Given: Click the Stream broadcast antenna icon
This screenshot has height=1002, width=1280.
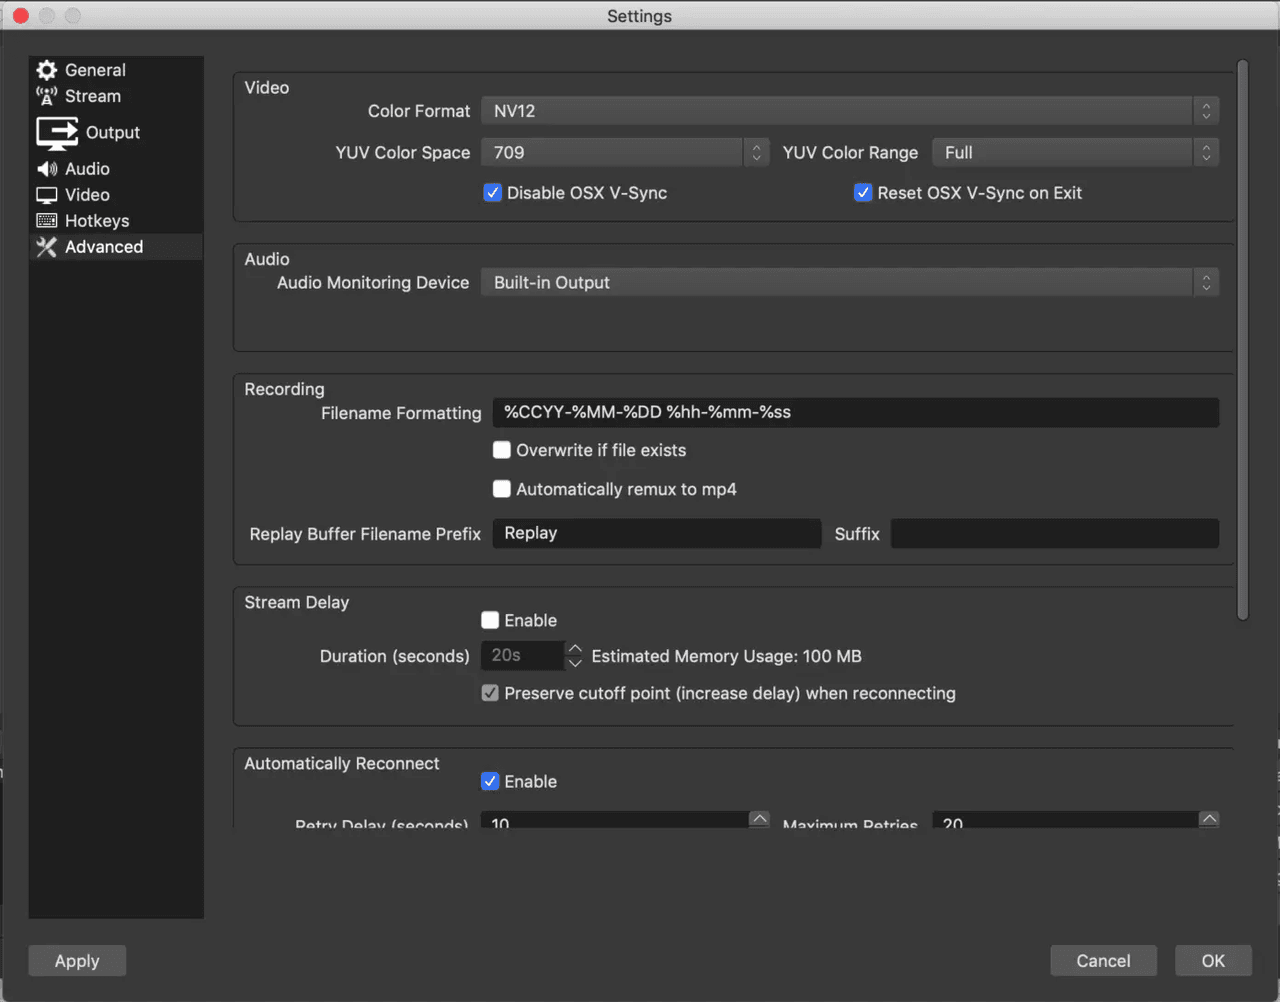Looking at the screenshot, I should (x=46, y=96).
